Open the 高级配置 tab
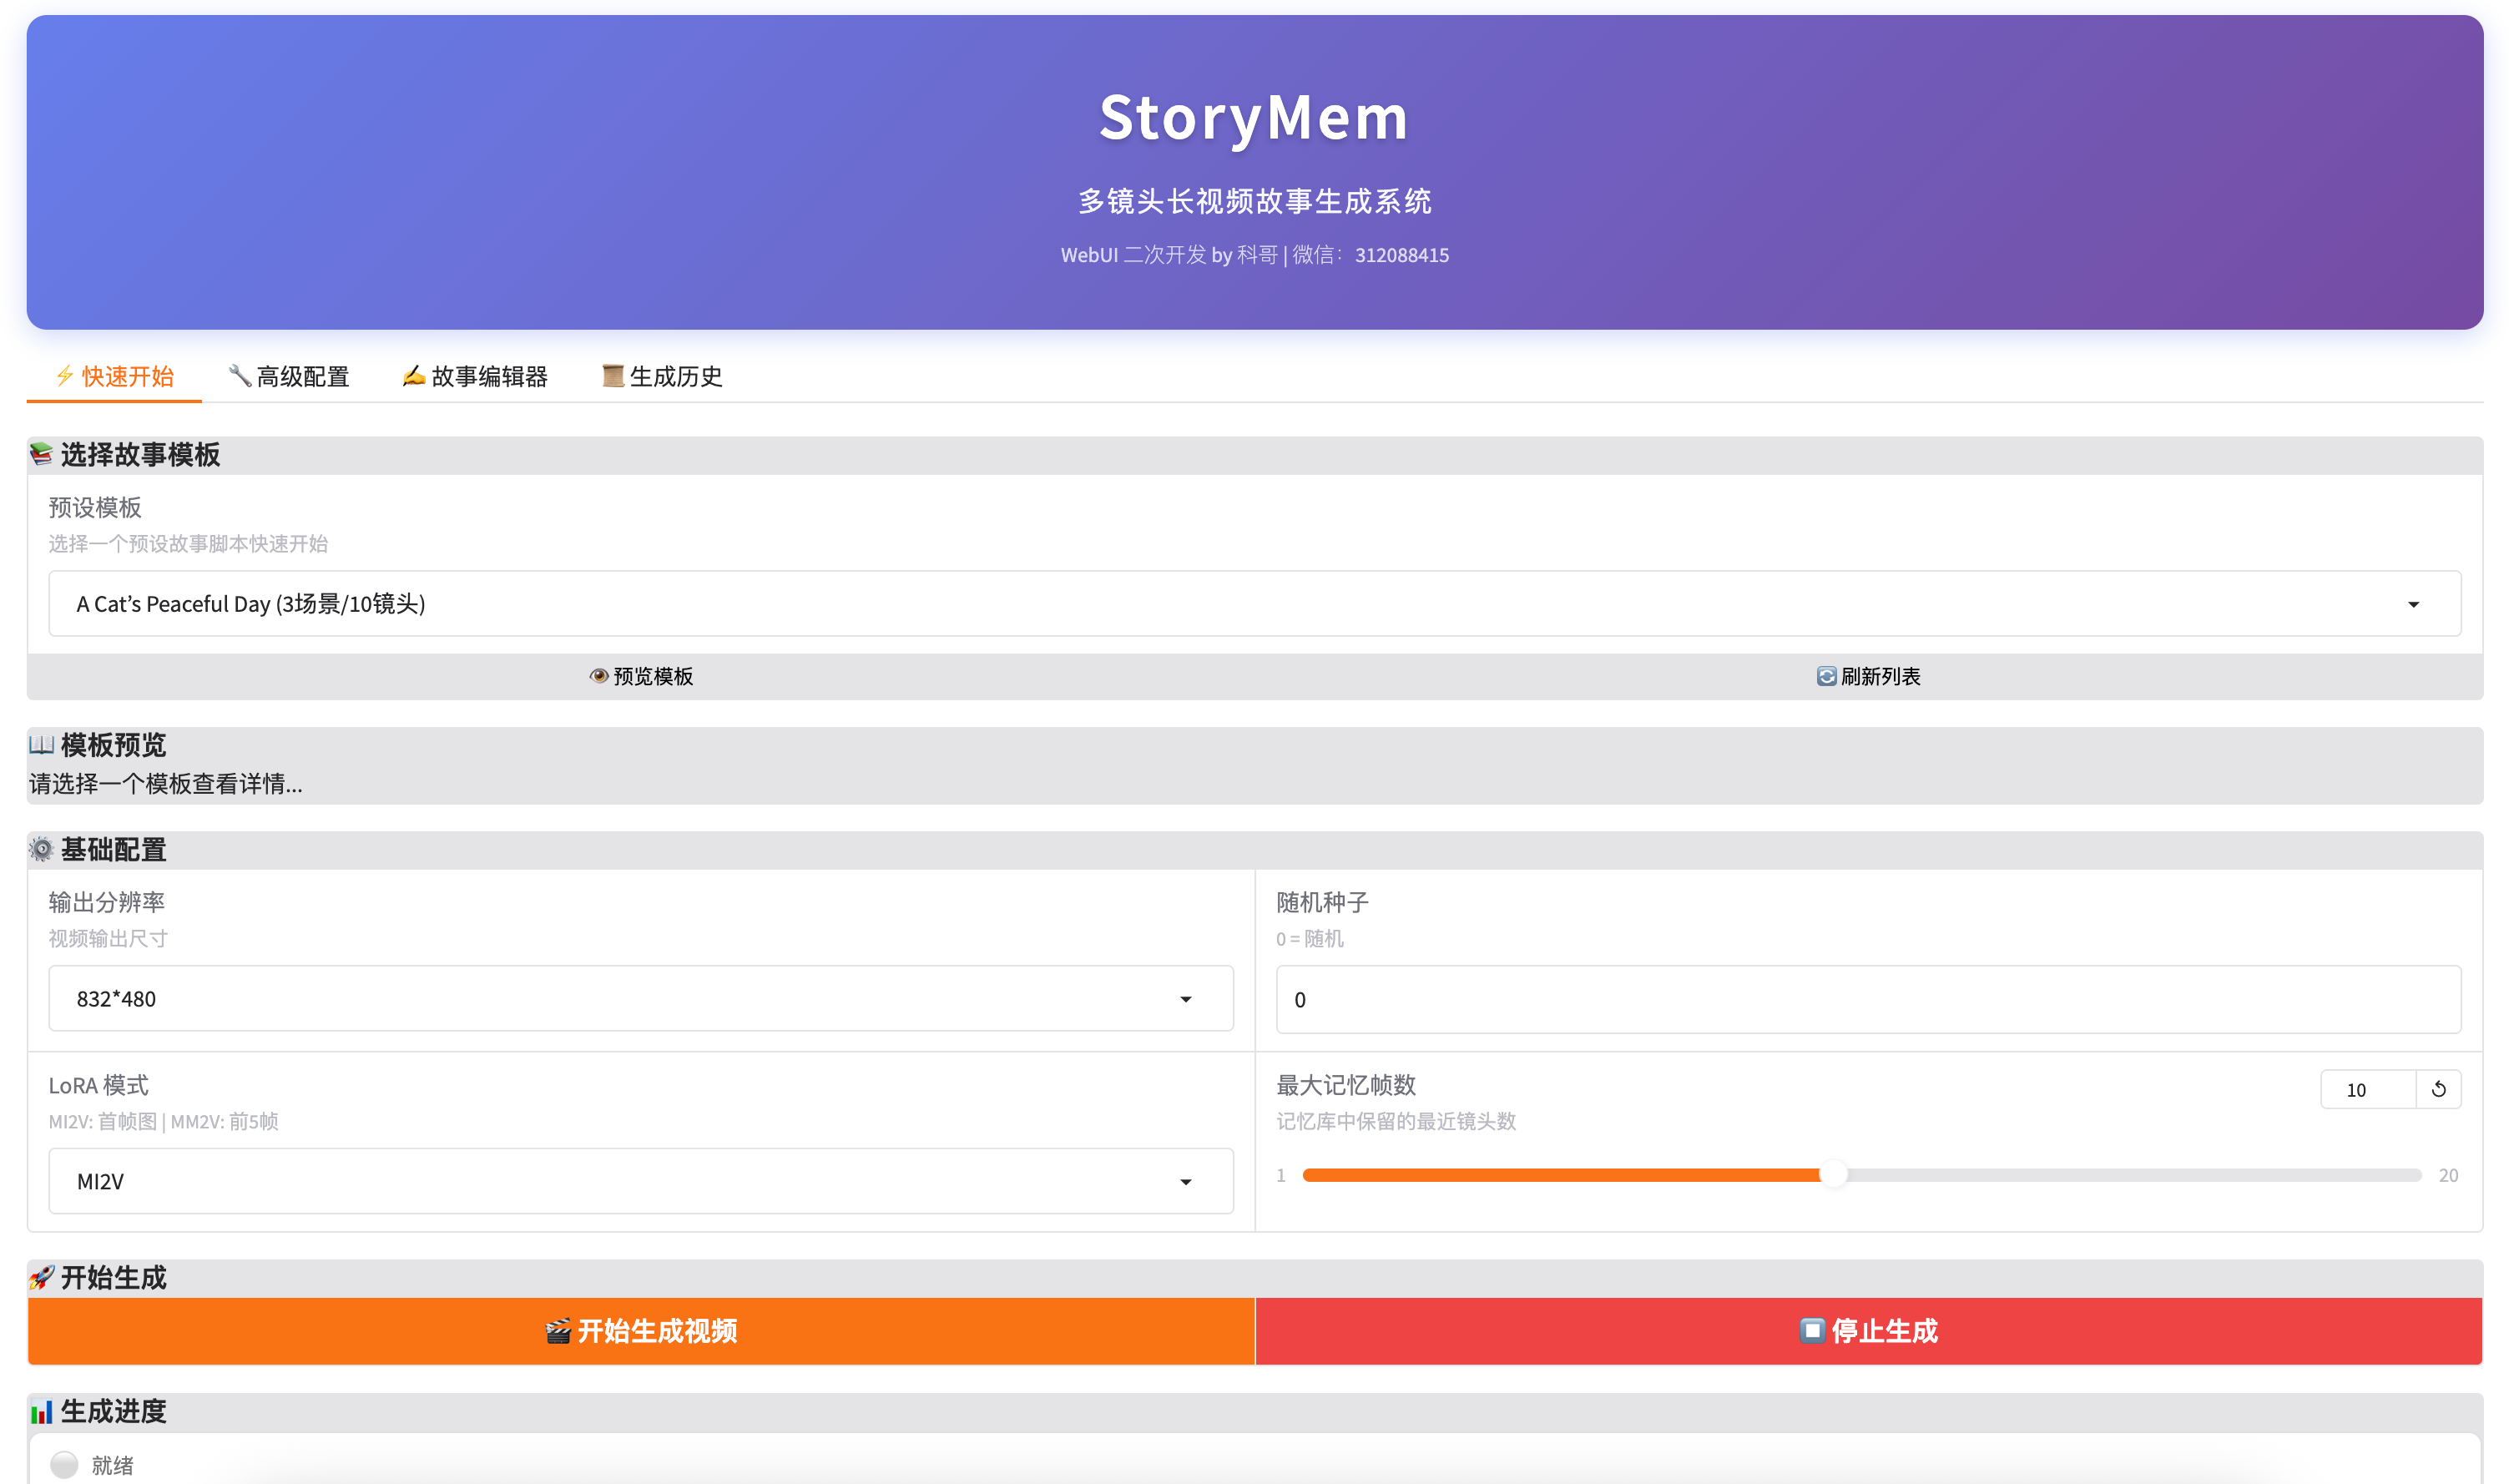This screenshot has height=1484, width=2509. pyautogui.click(x=302, y=377)
